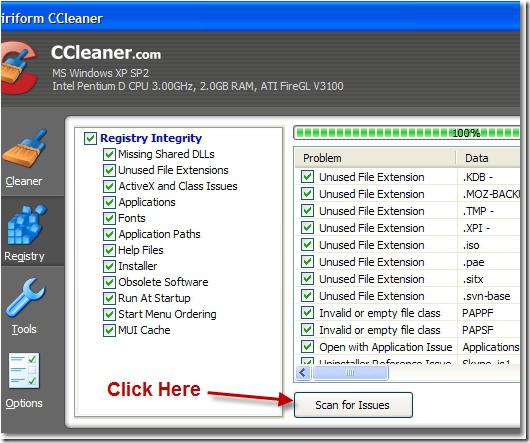Toggle the MUI Cache checkbox
The height and width of the screenshot is (443, 530).
(109, 330)
